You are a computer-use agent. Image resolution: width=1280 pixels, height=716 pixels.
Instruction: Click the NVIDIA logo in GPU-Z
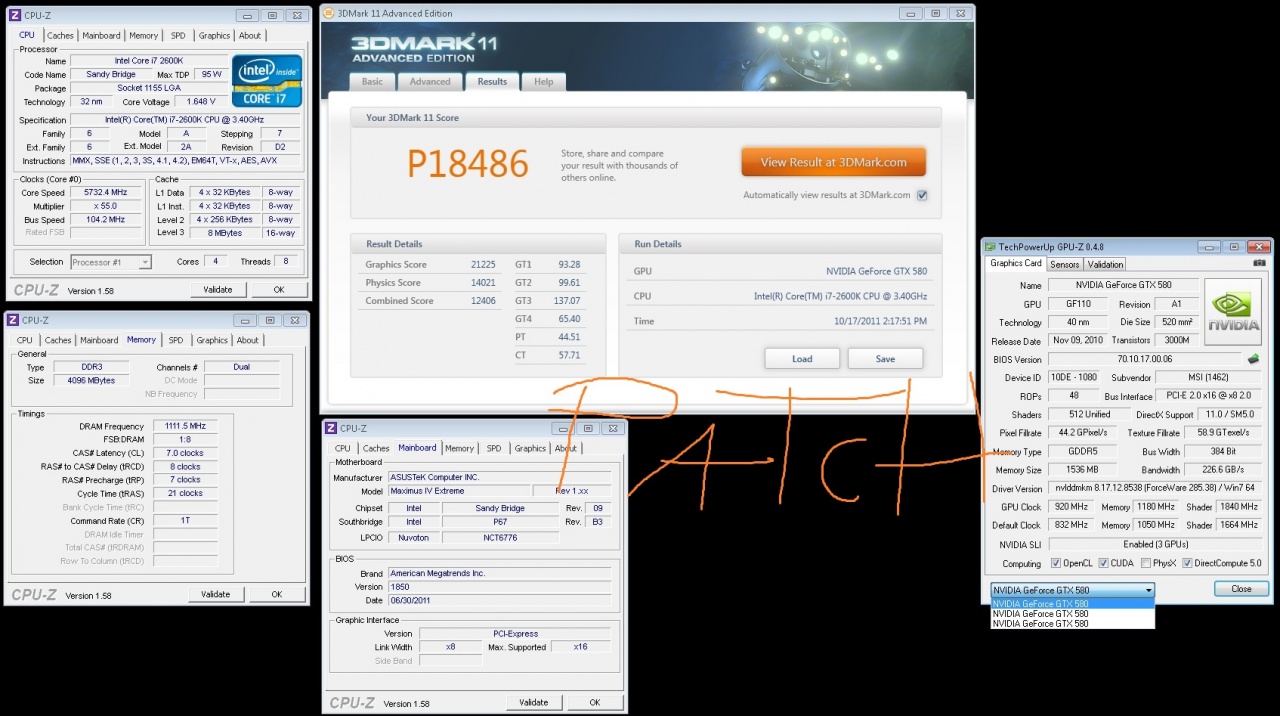[x=1233, y=312]
